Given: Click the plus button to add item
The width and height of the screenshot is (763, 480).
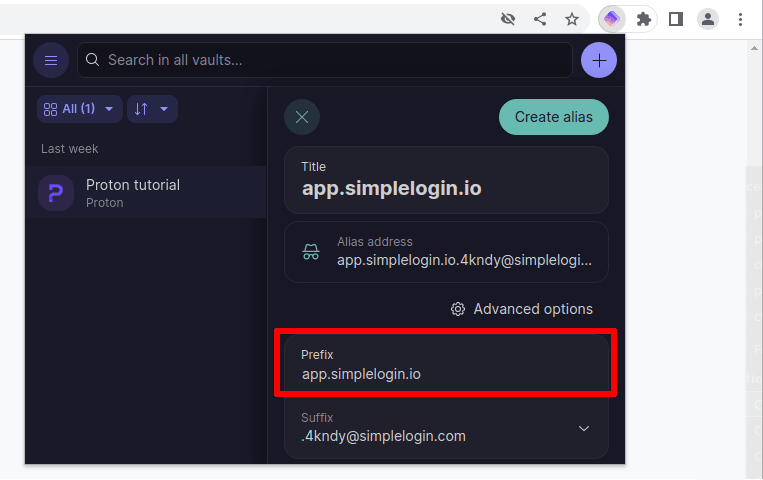Looking at the screenshot, I should (x=599, y=60).
